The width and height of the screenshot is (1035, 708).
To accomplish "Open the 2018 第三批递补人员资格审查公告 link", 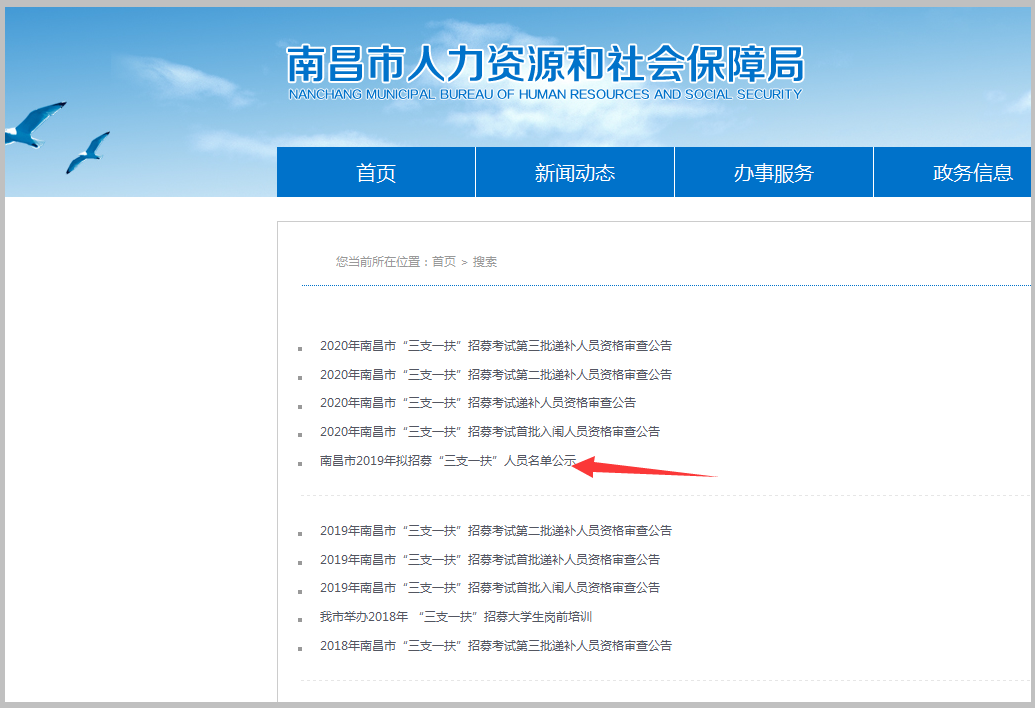I will pos(495,645).
